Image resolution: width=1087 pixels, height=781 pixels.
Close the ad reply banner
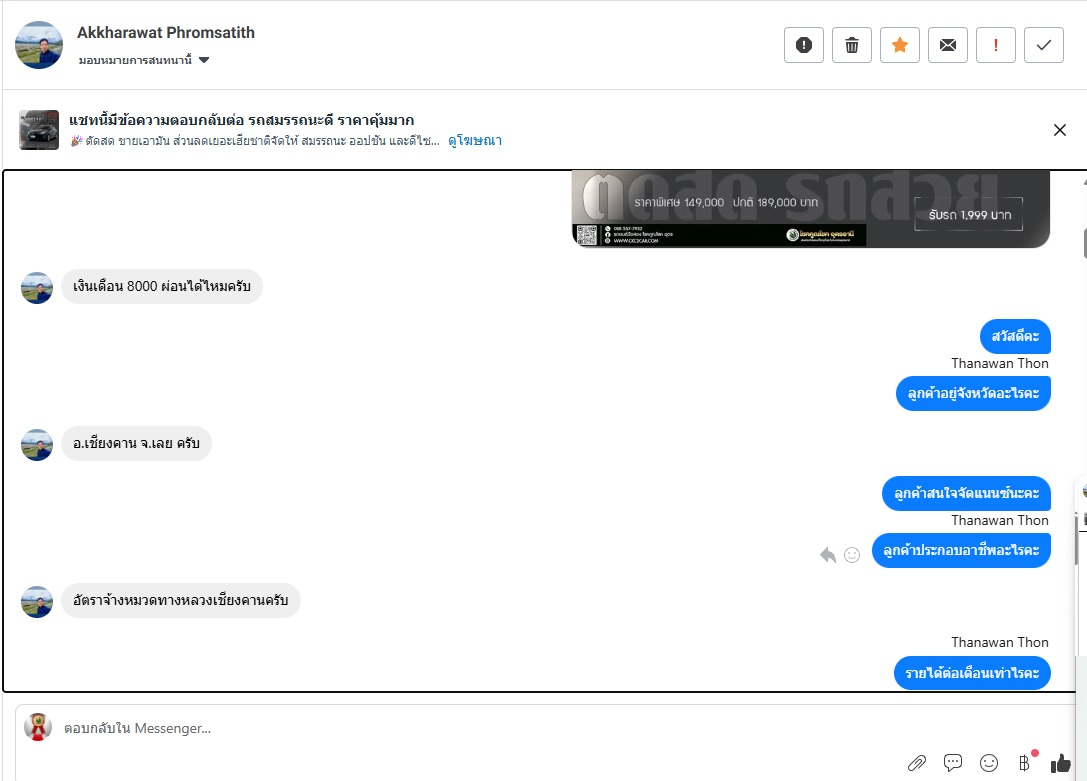point(1059,130)
